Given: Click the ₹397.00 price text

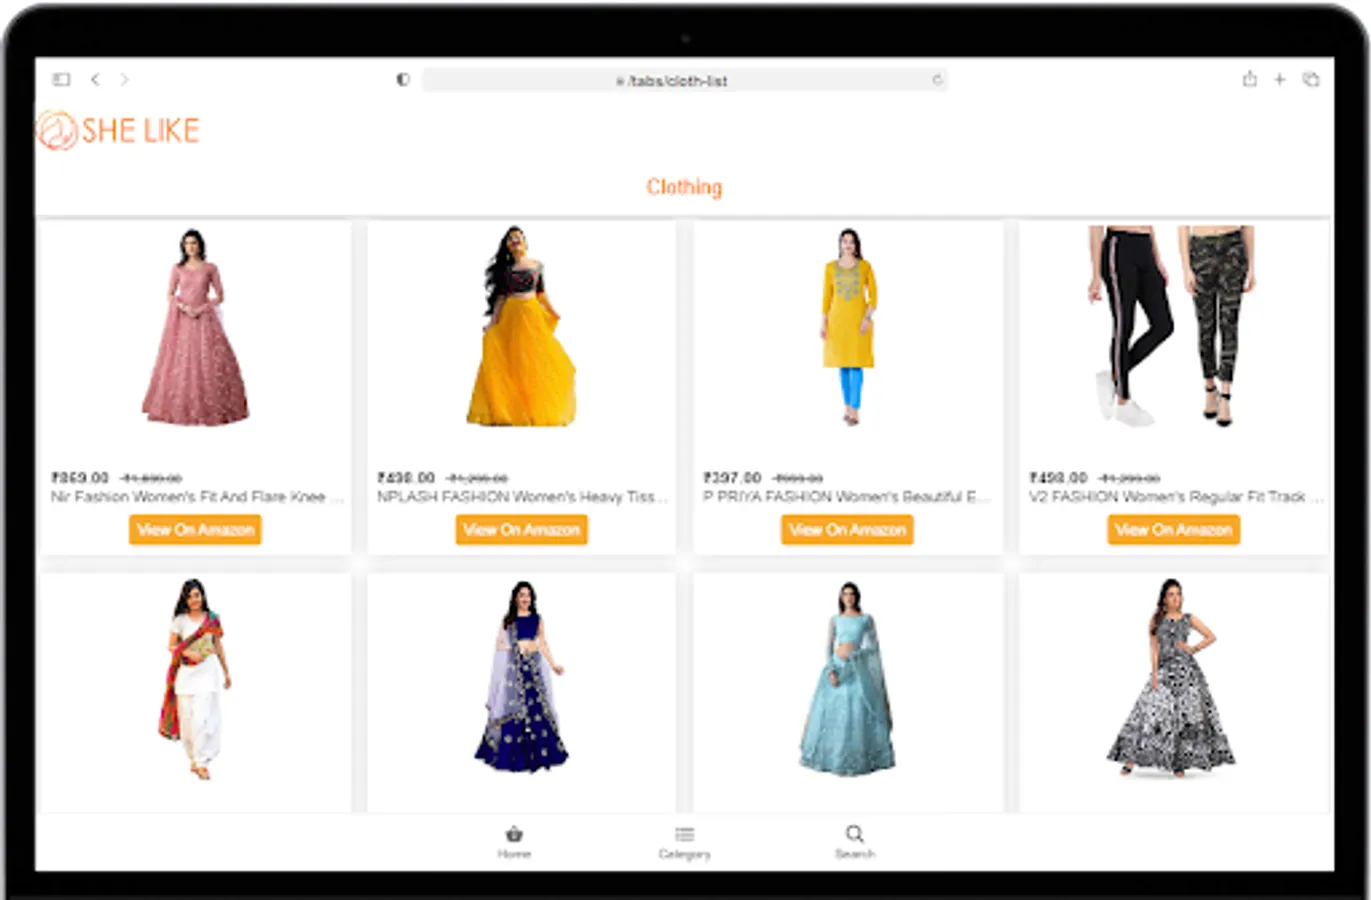Looking at the screenshot, I should coord(732,478).
